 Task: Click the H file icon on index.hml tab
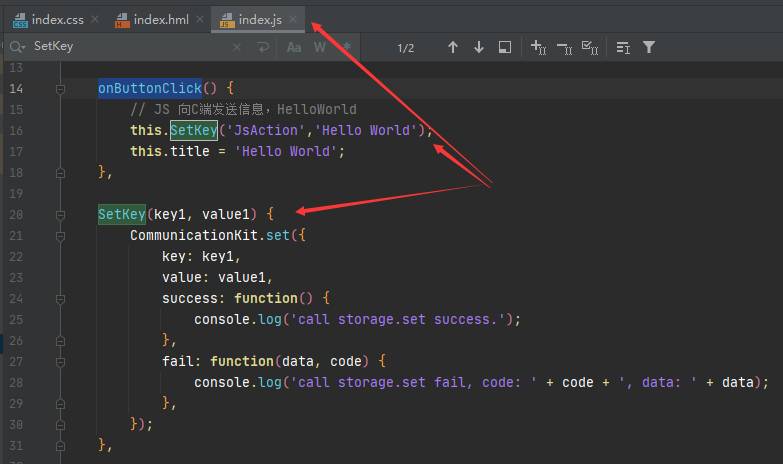pos(122,20)
